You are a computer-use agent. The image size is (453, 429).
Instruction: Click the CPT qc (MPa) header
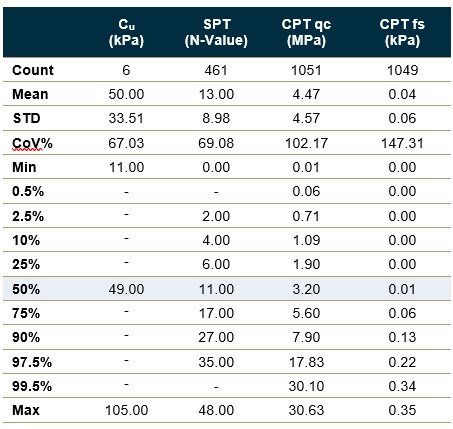coord(306,32)
